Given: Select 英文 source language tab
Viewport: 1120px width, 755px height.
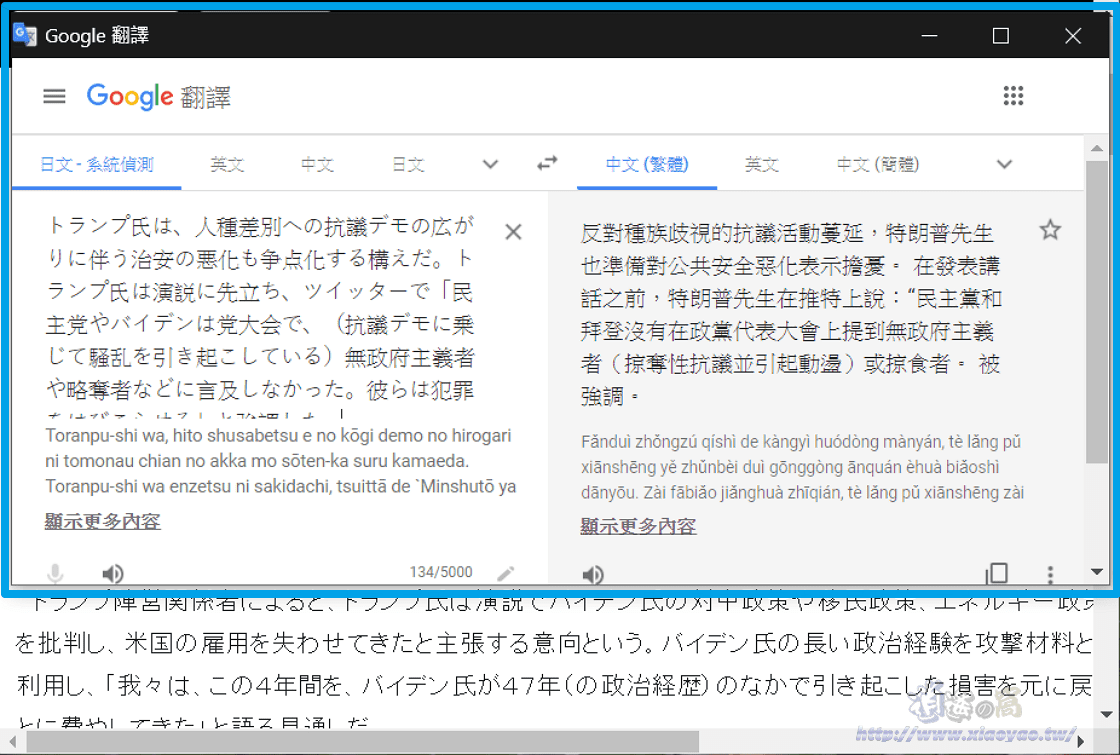Looking at the screenshot, I should tap(227, 164).
